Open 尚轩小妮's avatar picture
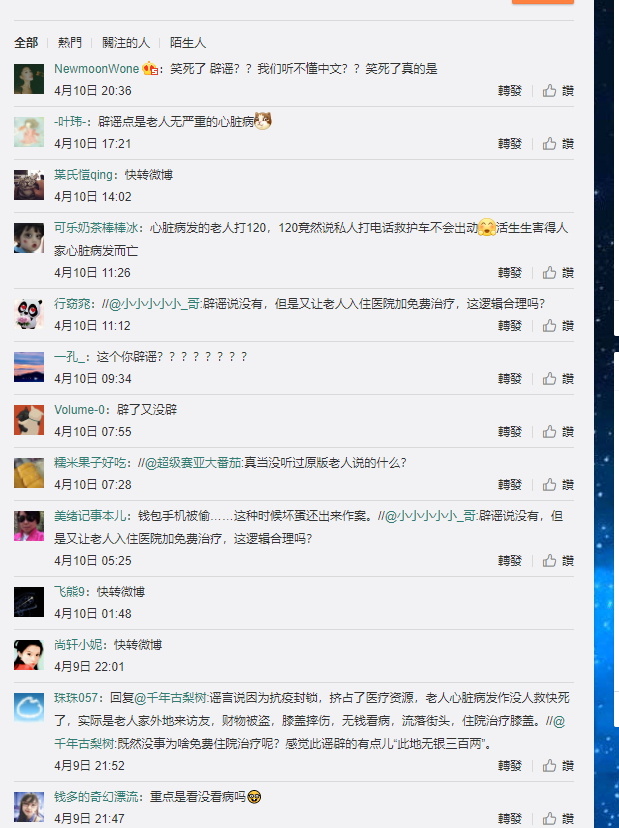Screen dimensions: 619x828 click(29, 655)
